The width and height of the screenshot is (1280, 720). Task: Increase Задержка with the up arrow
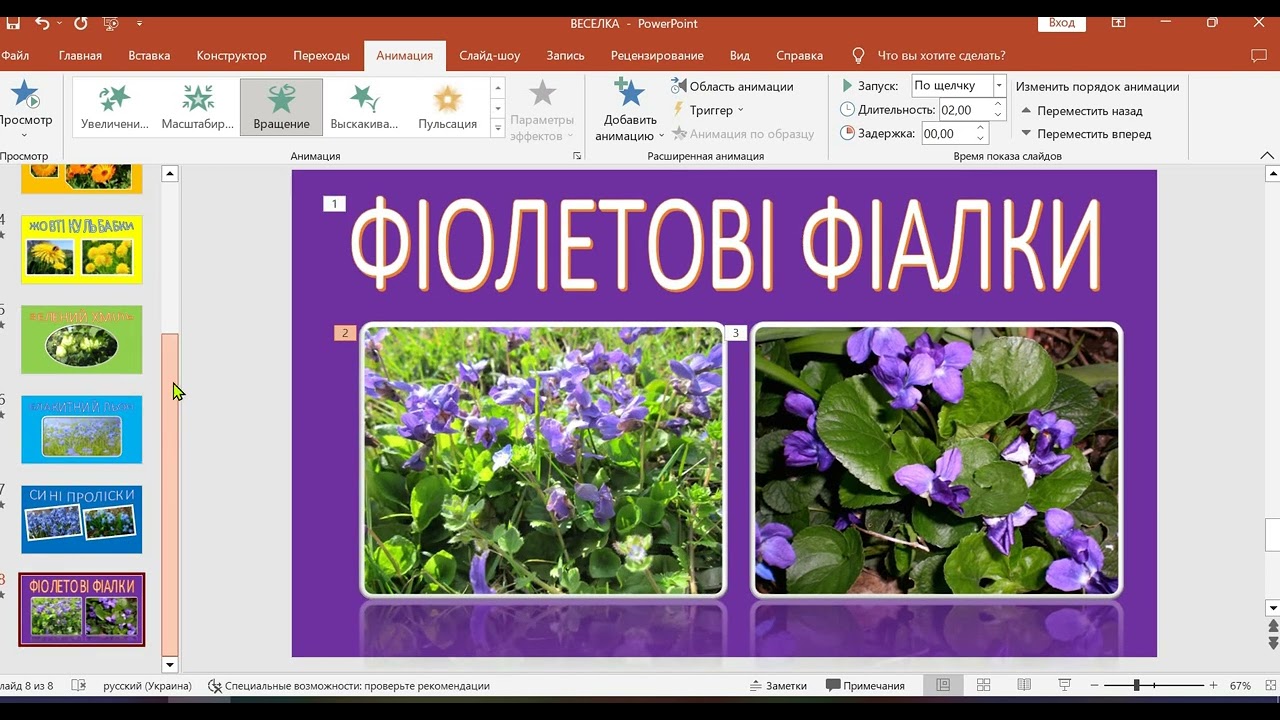pos(980,128)
